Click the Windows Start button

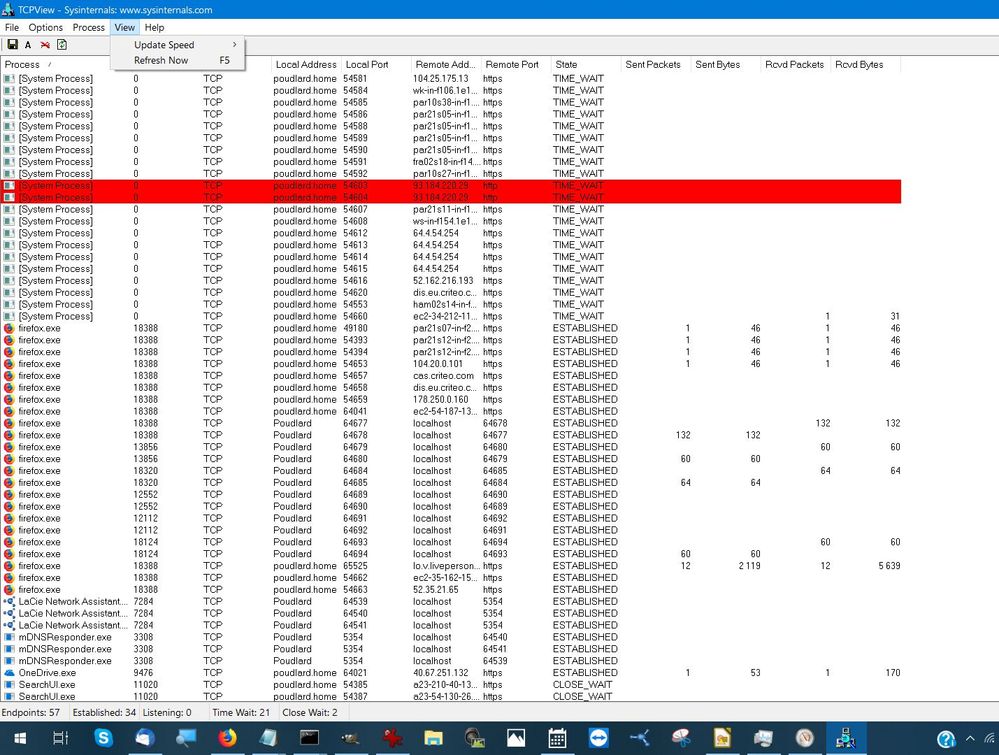[x=18, y=738]
